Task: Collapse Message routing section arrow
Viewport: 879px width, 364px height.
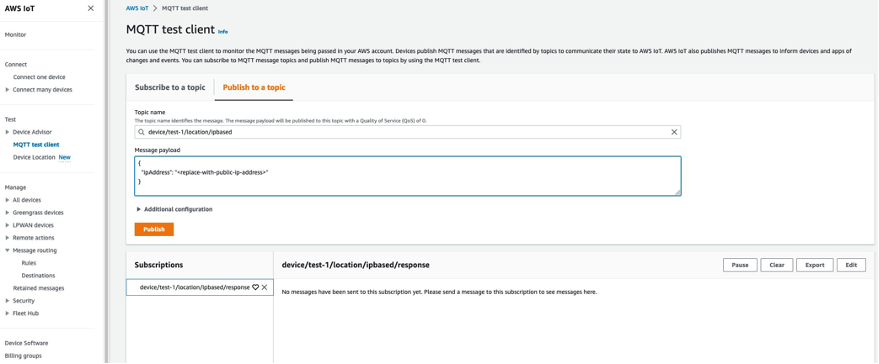Action: pyautogui.click(x=7, y=251)
